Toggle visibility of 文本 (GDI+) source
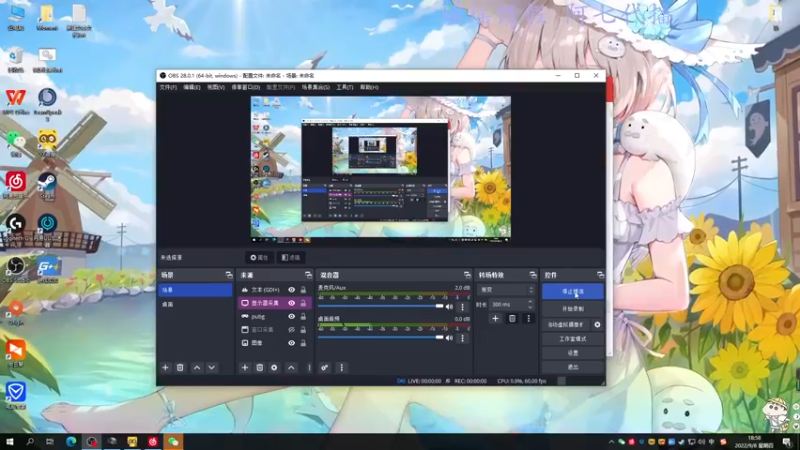 (x=291, y=290)
